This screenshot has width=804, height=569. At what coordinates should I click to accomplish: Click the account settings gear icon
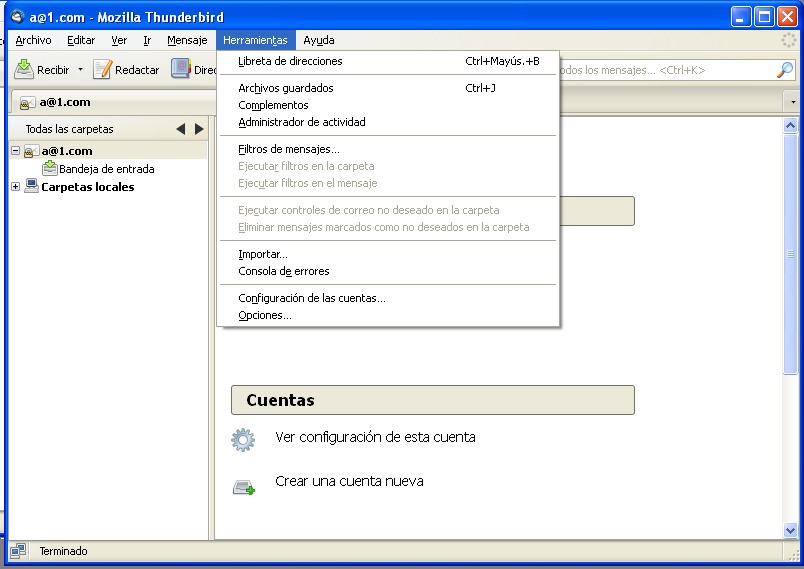click(243, 439)
